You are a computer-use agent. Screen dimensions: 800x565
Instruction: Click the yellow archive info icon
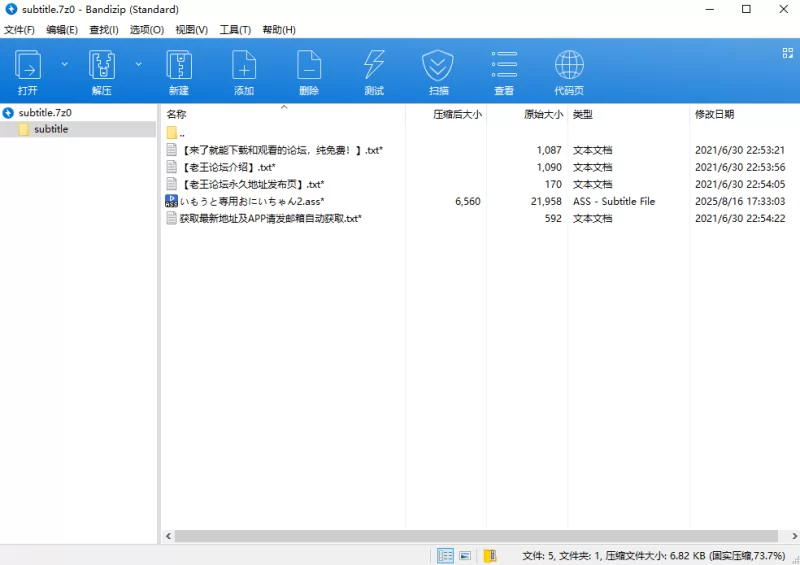point(490,555)
